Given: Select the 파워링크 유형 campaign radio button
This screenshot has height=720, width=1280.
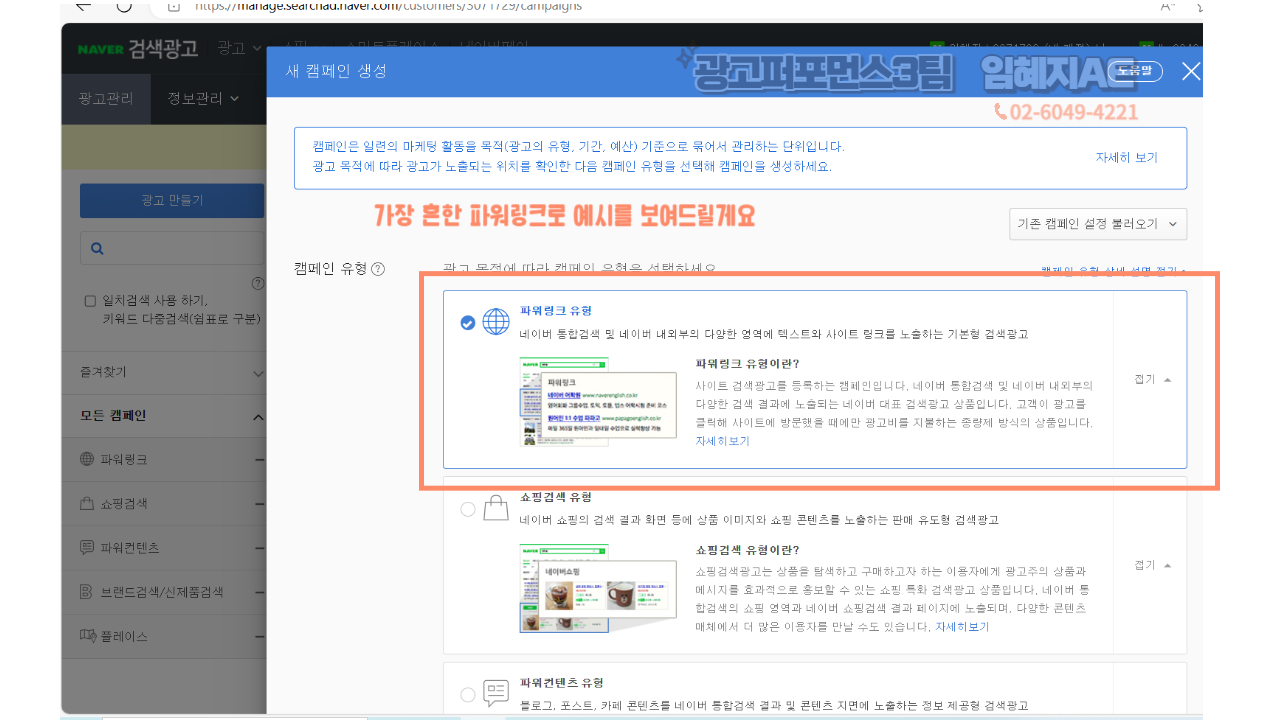Looking at the screenshot, I should click(x=468, y=323).
